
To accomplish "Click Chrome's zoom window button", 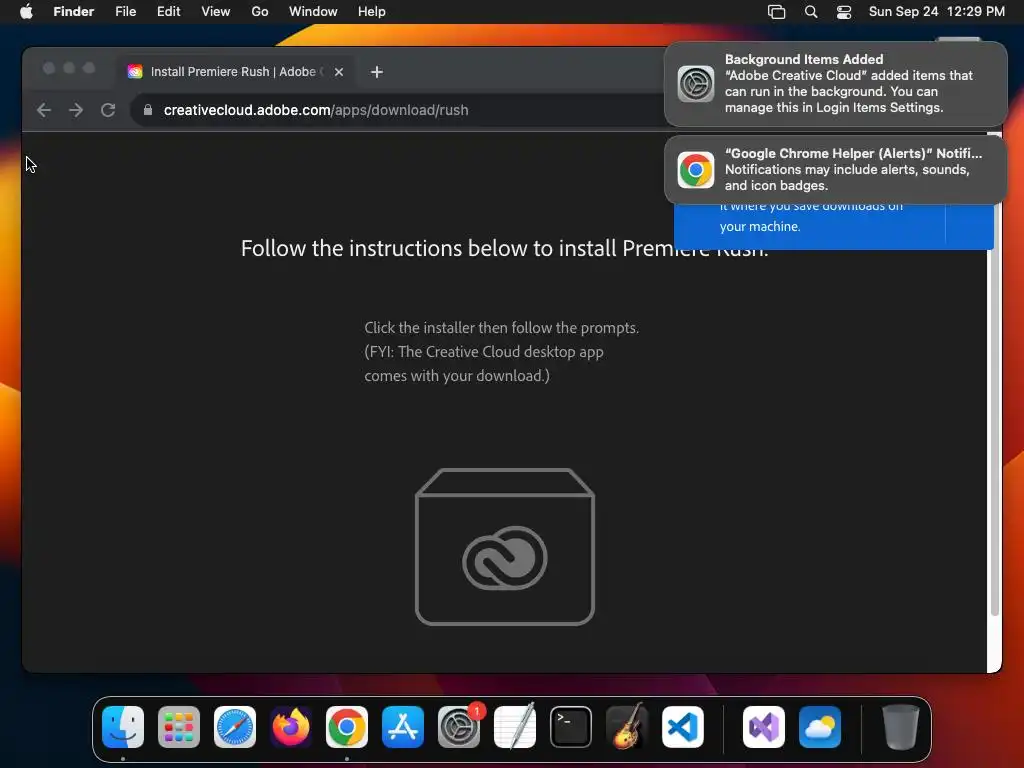I will tap(89, 68).
